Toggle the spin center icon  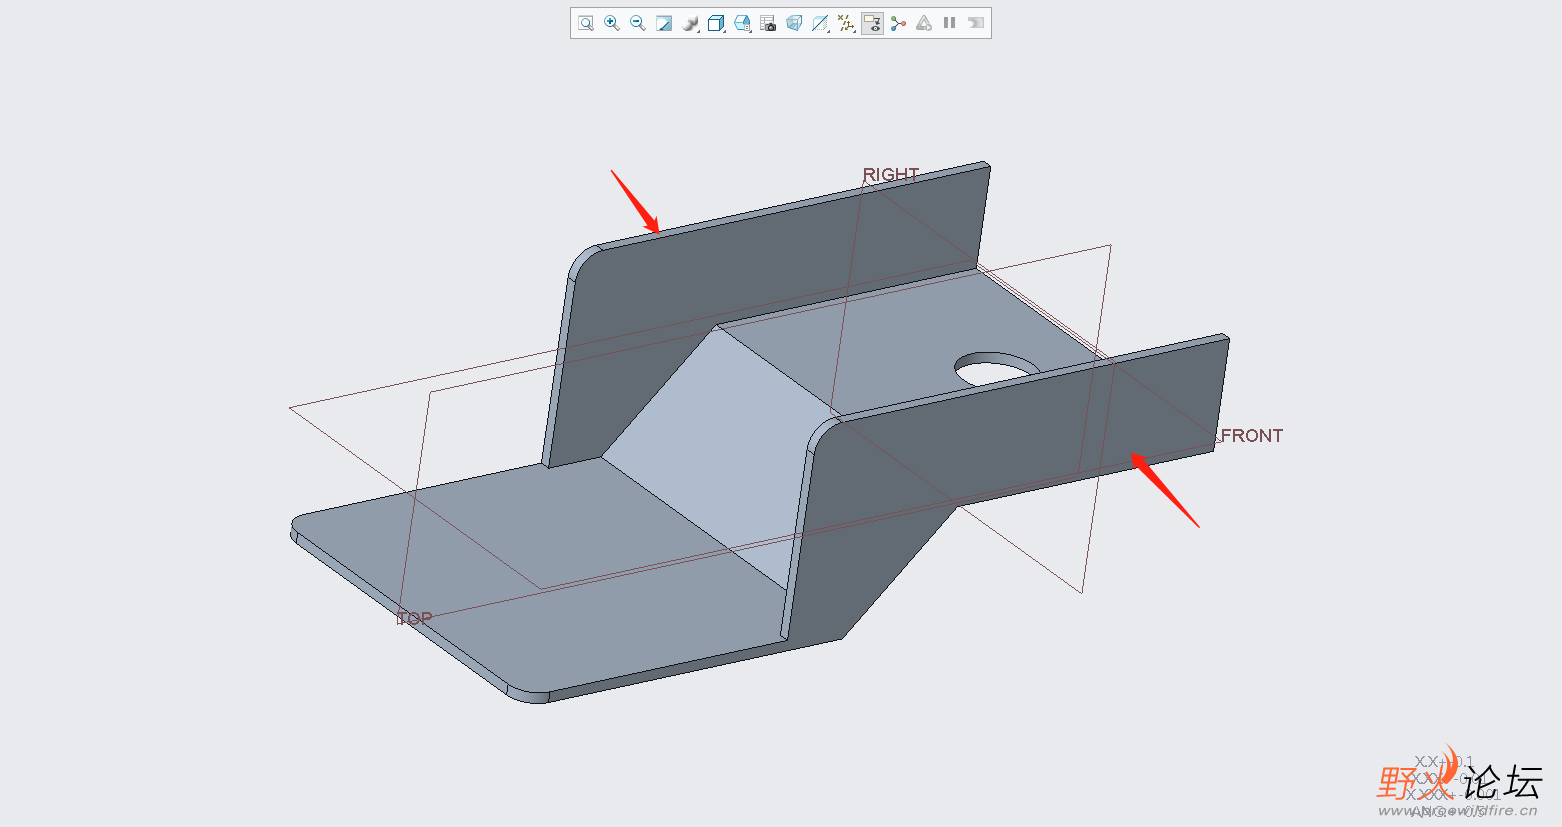(898, 23)
